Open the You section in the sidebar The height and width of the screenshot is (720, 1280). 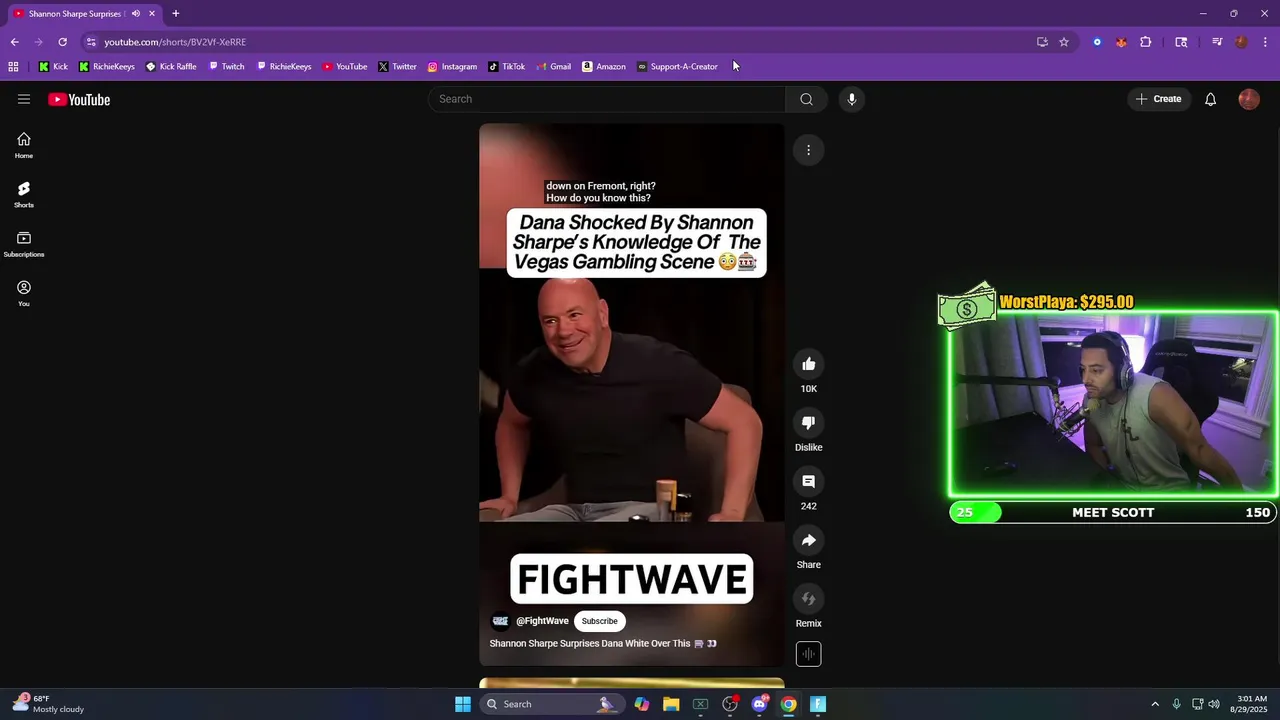point(24,293)
